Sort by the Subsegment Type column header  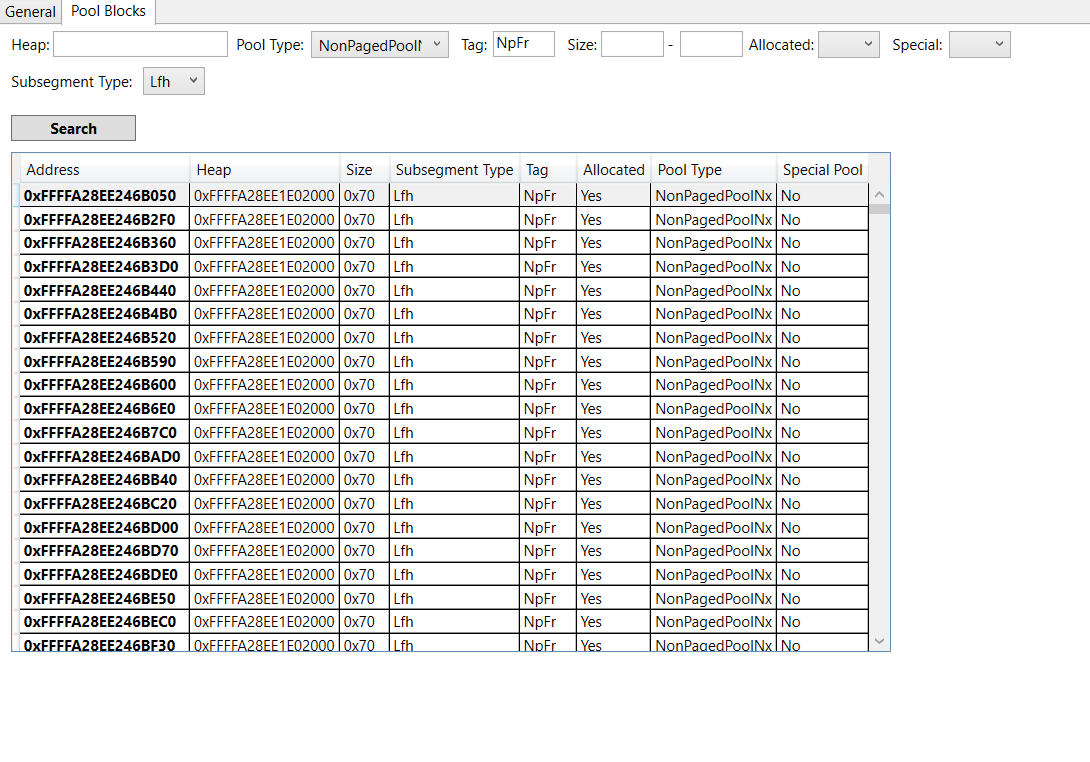click(454, 170)
